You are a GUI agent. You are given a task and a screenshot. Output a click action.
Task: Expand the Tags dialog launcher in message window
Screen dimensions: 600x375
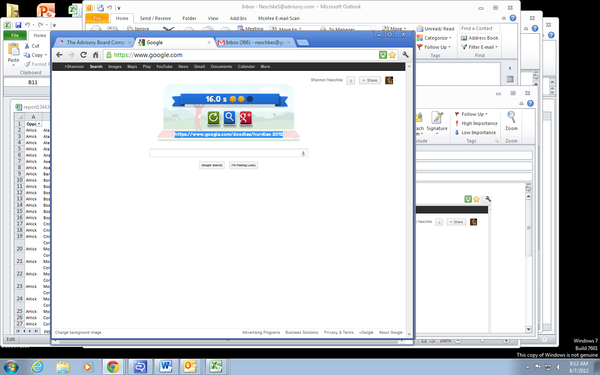497,141
